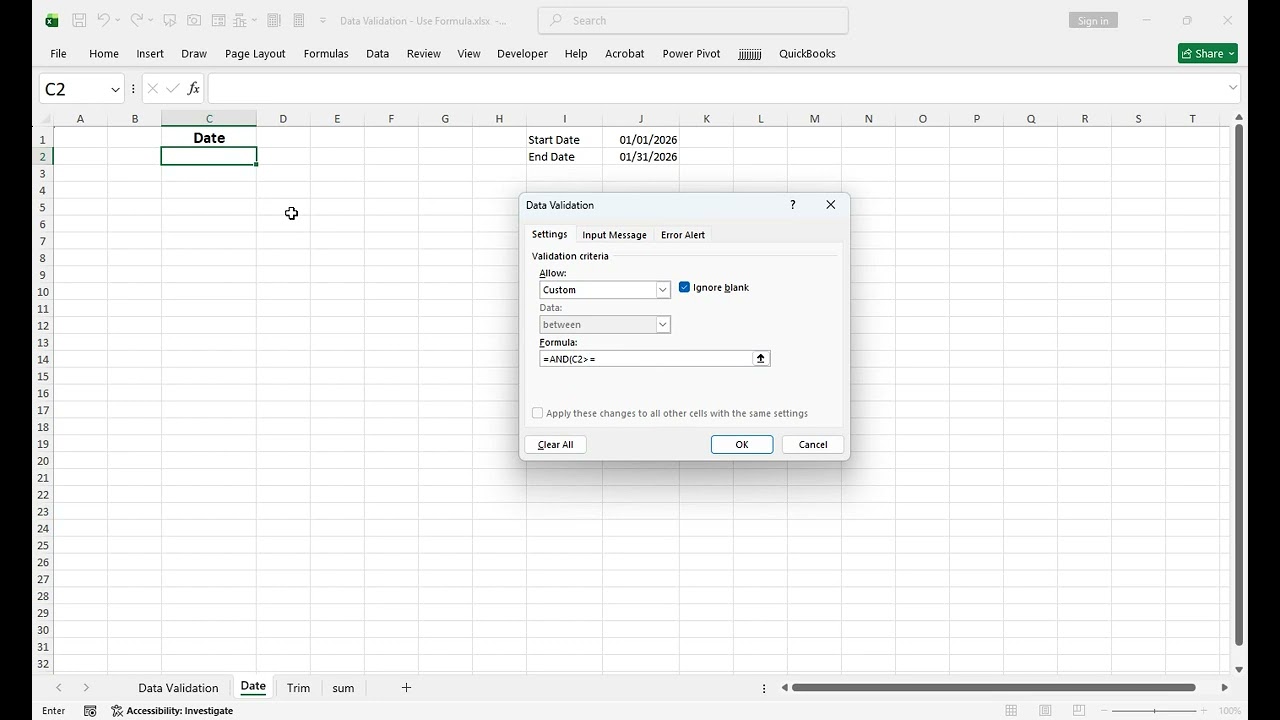Open the Developer ribbon tab
The height and width of the screenshot is (720, 1280).
pos(522,54)
